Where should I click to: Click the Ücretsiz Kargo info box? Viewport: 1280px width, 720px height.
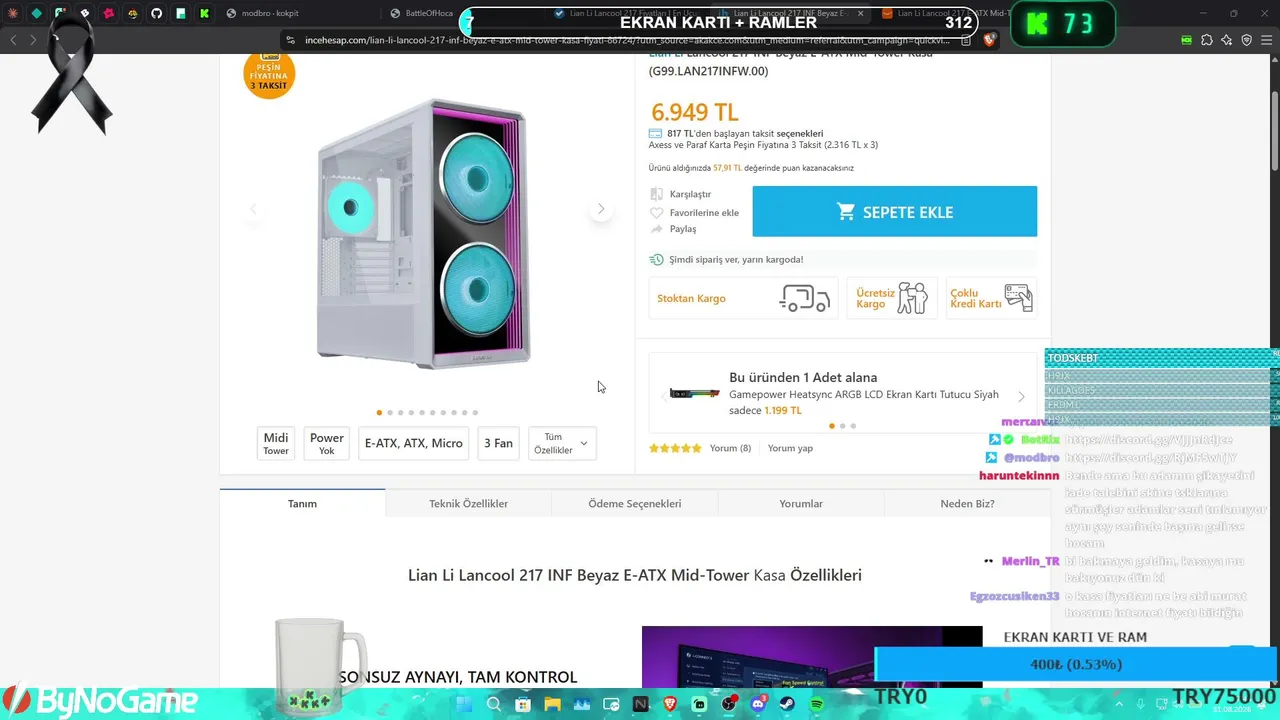point(892,298)
